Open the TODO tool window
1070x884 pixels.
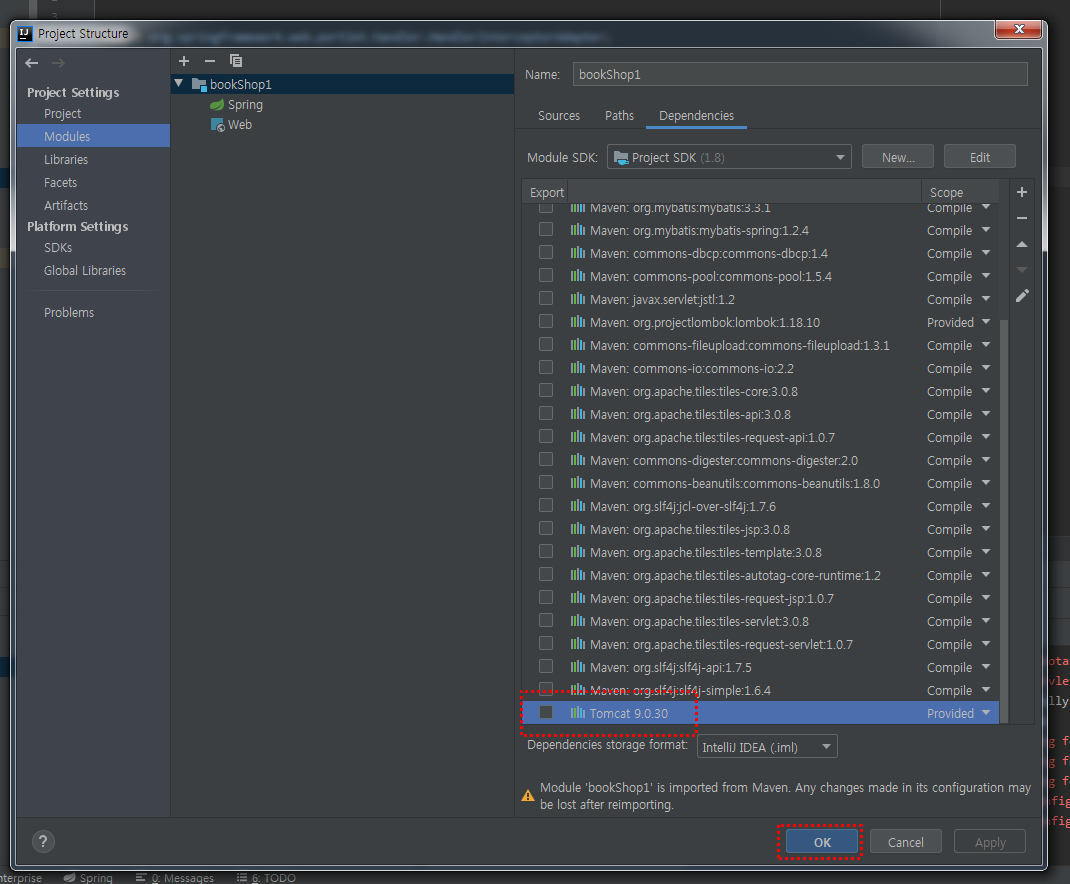pyautogui.click(x=266, y=877)
